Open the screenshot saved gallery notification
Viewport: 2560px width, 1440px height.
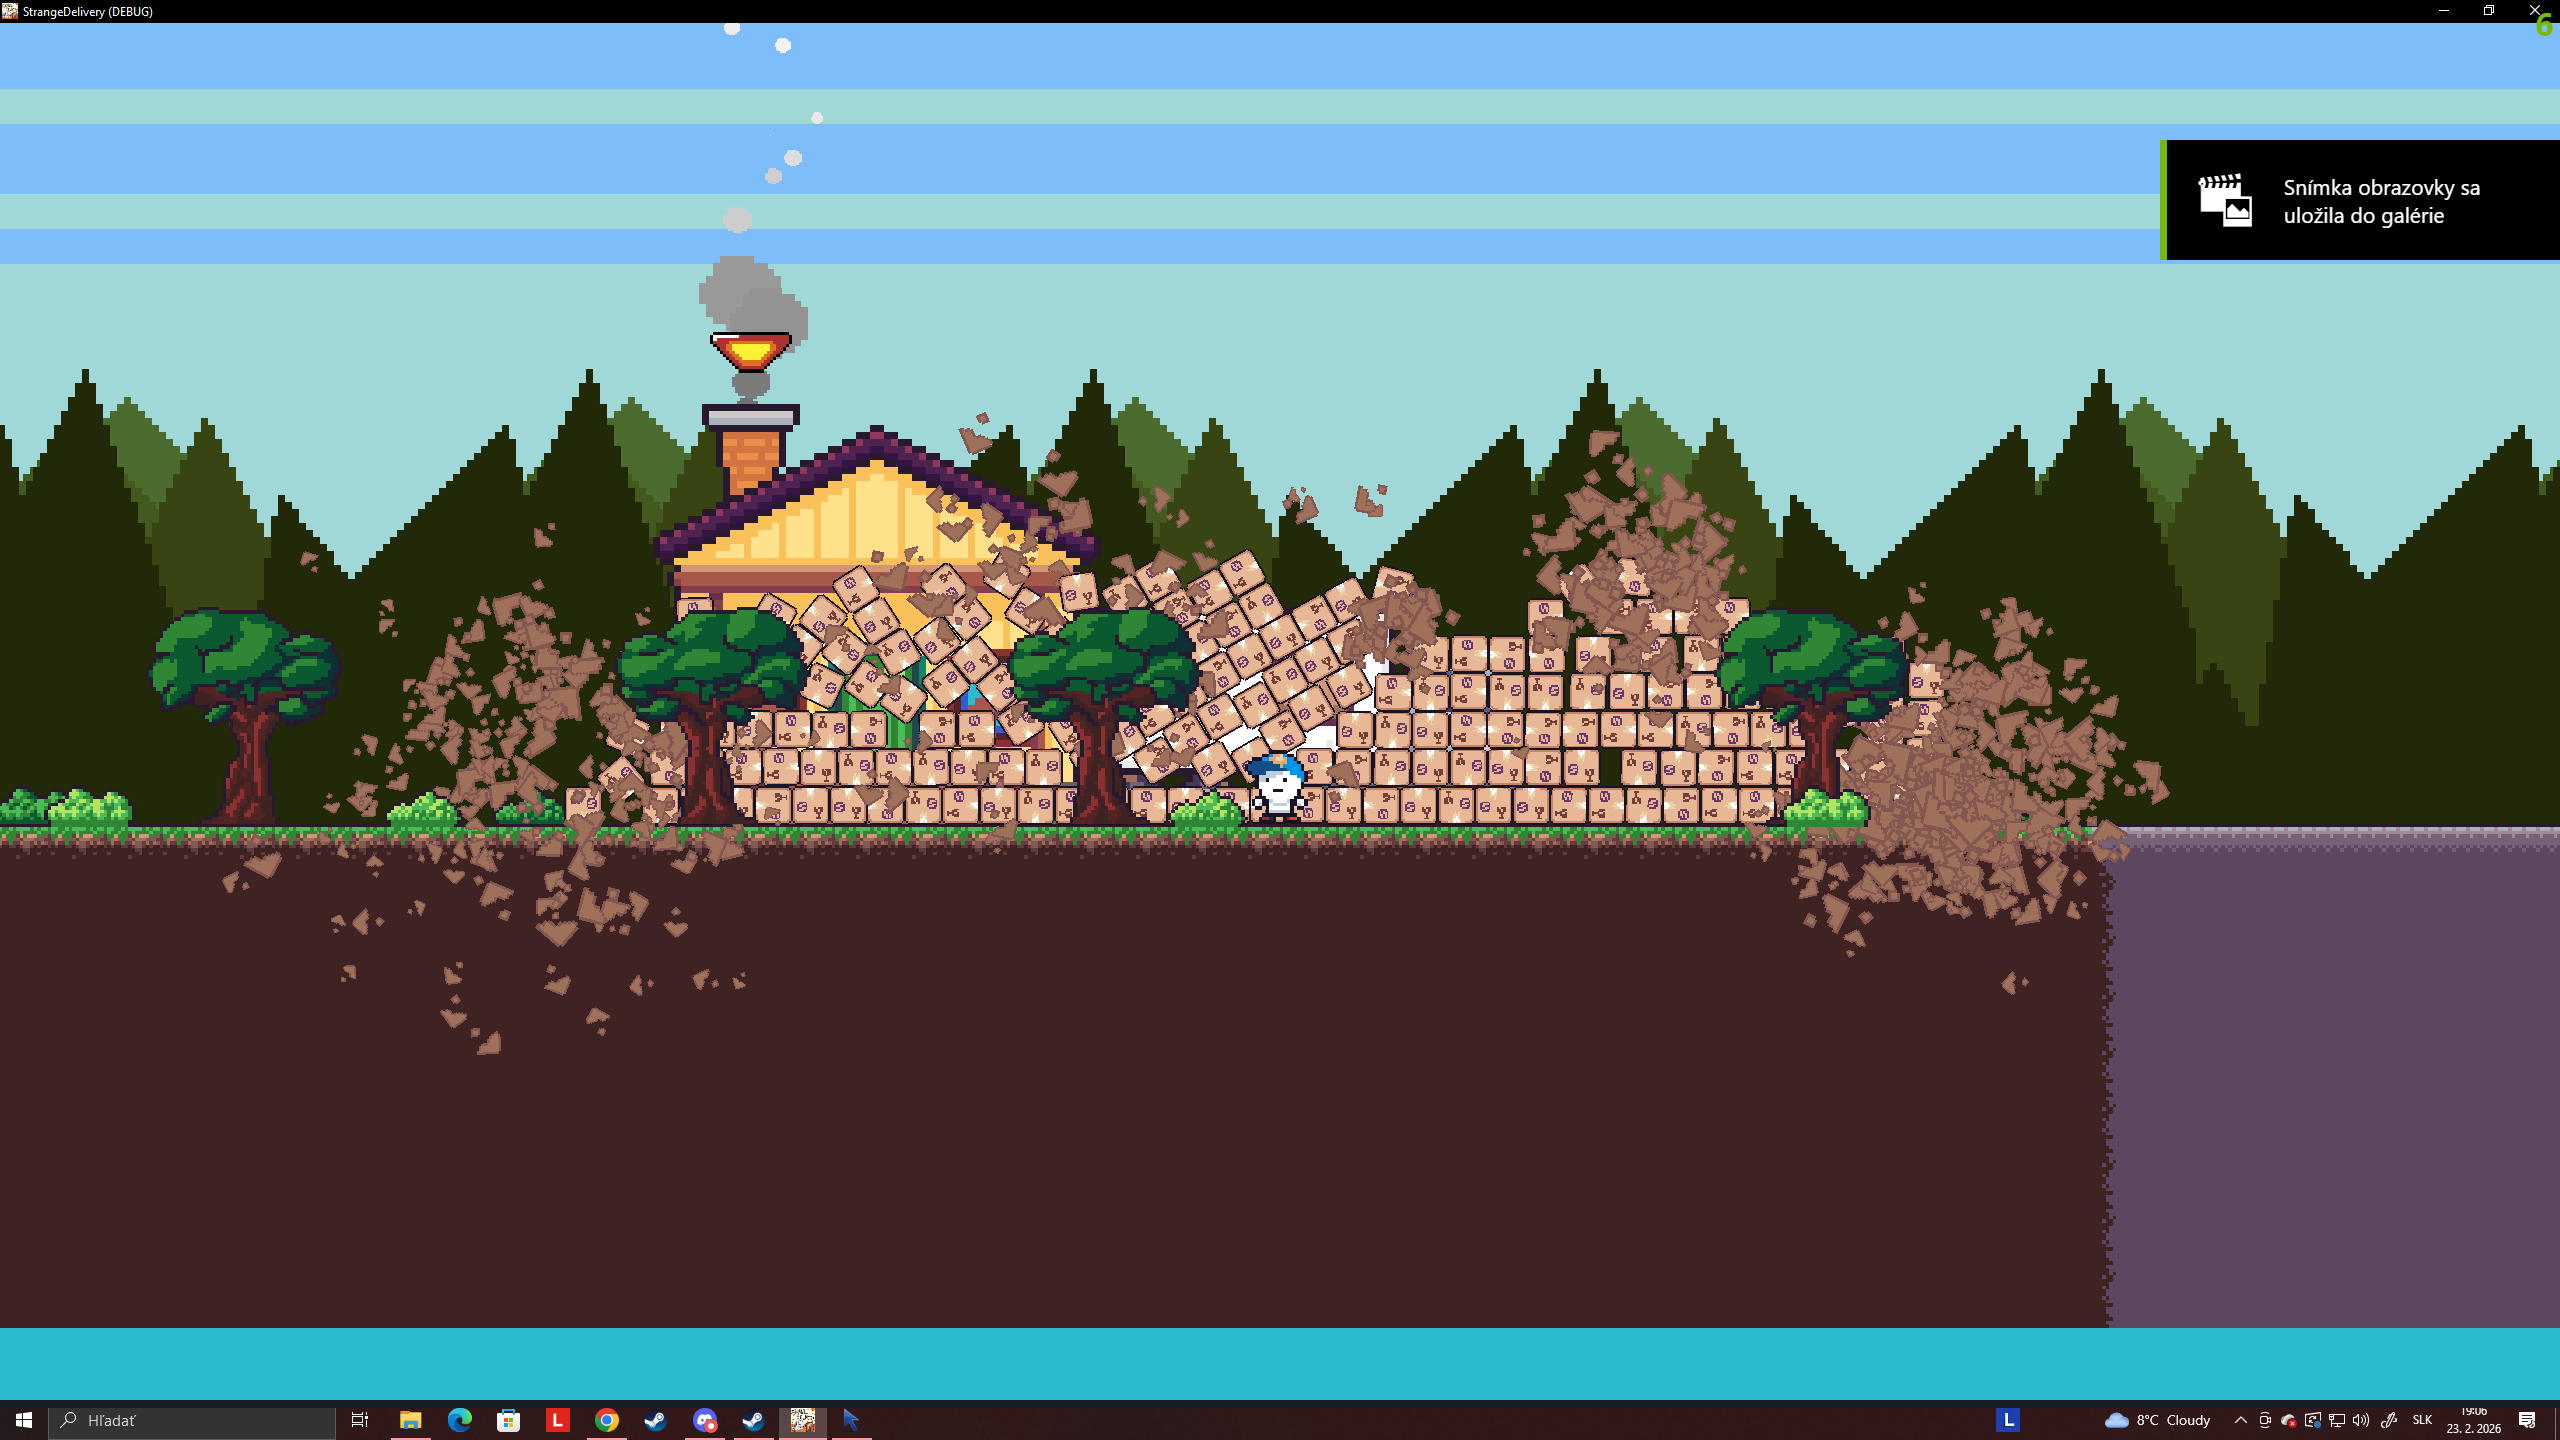pyautogui.click(x=2360, y=200)
